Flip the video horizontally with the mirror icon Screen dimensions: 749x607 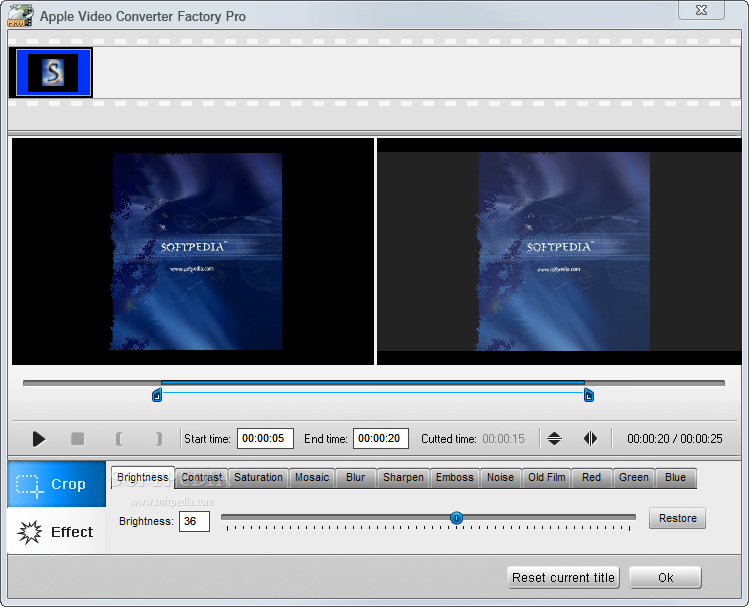click(x=590, y=438)
